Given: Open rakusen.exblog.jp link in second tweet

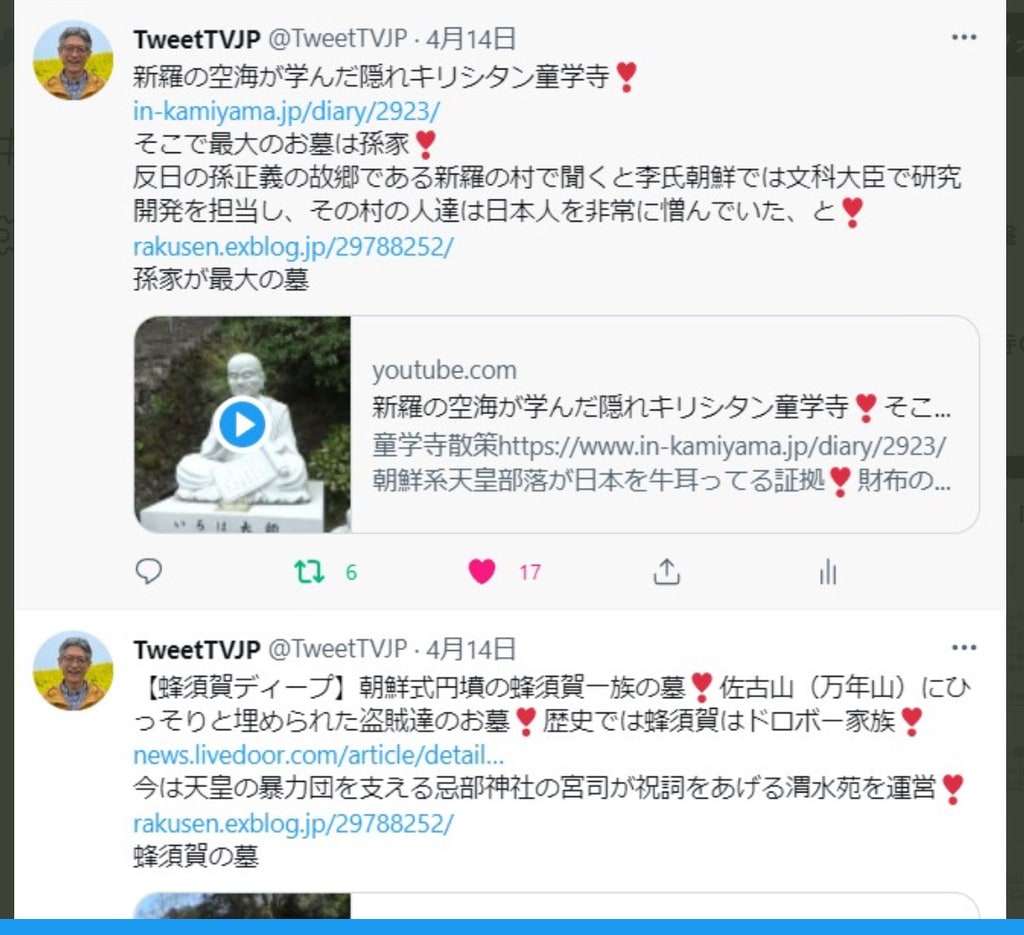Looking at the screenshot, I should tap(293, 823).
